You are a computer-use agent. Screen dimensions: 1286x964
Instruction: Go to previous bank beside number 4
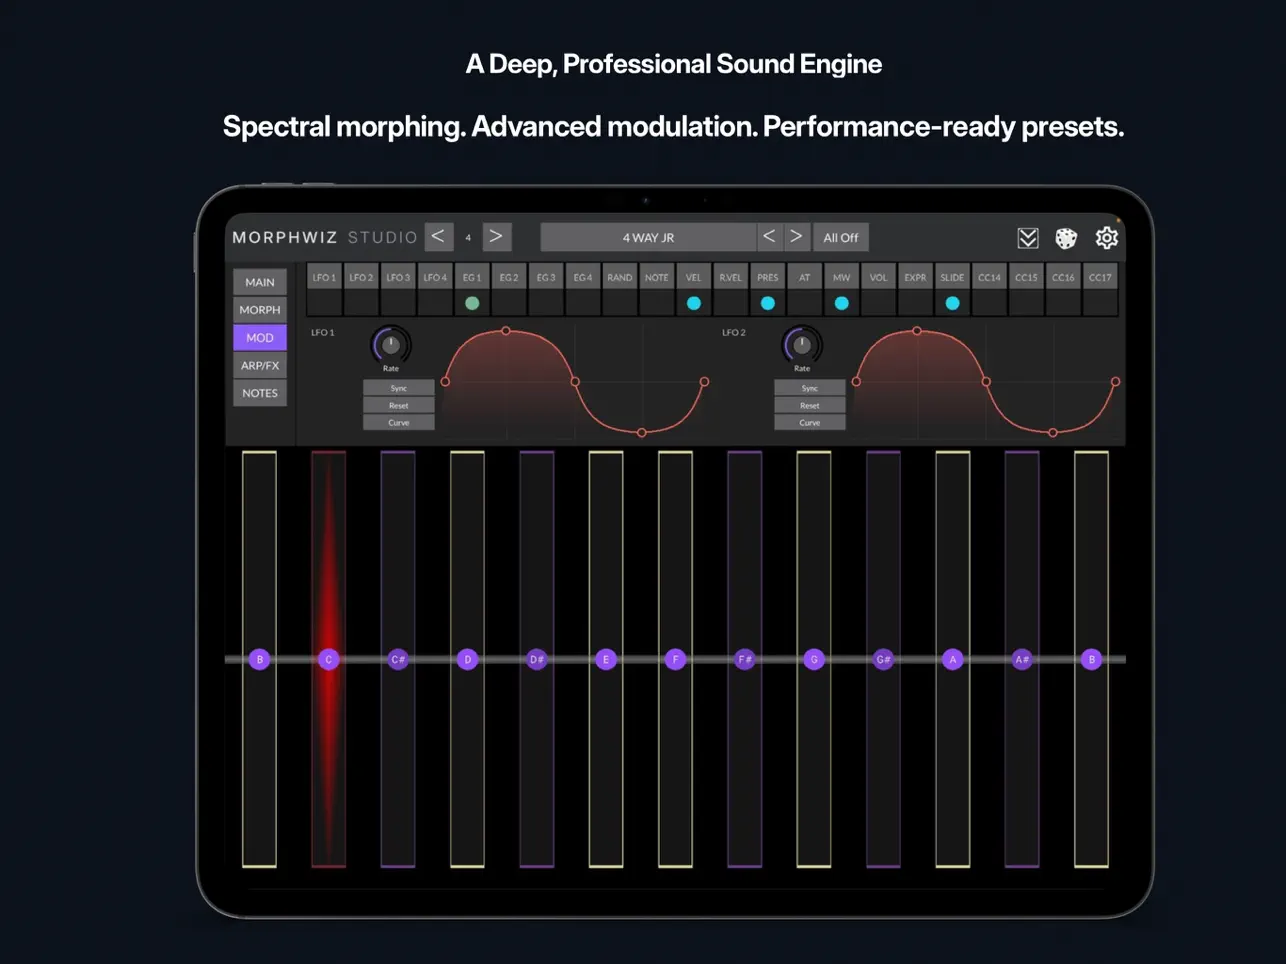pos(438,237)
